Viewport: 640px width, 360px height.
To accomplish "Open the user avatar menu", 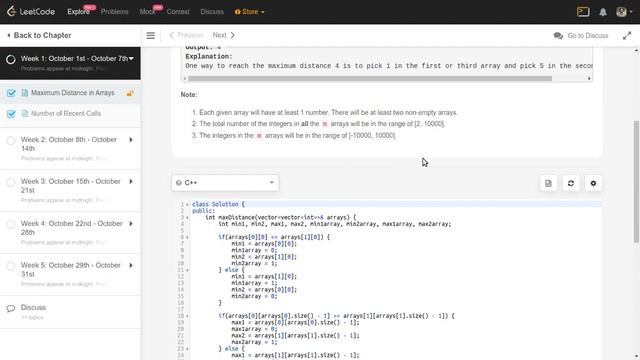I will pyautogui.click(x=624, y=12).
